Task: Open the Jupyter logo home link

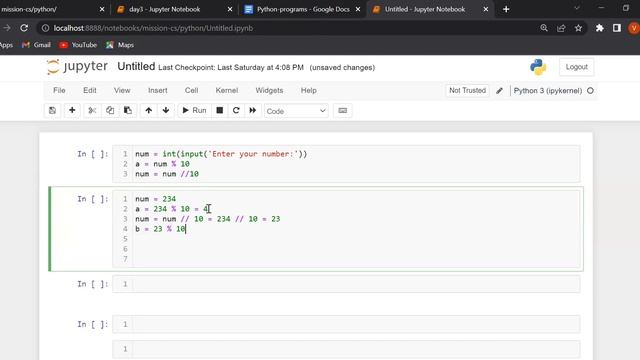Action: point(77,67)
